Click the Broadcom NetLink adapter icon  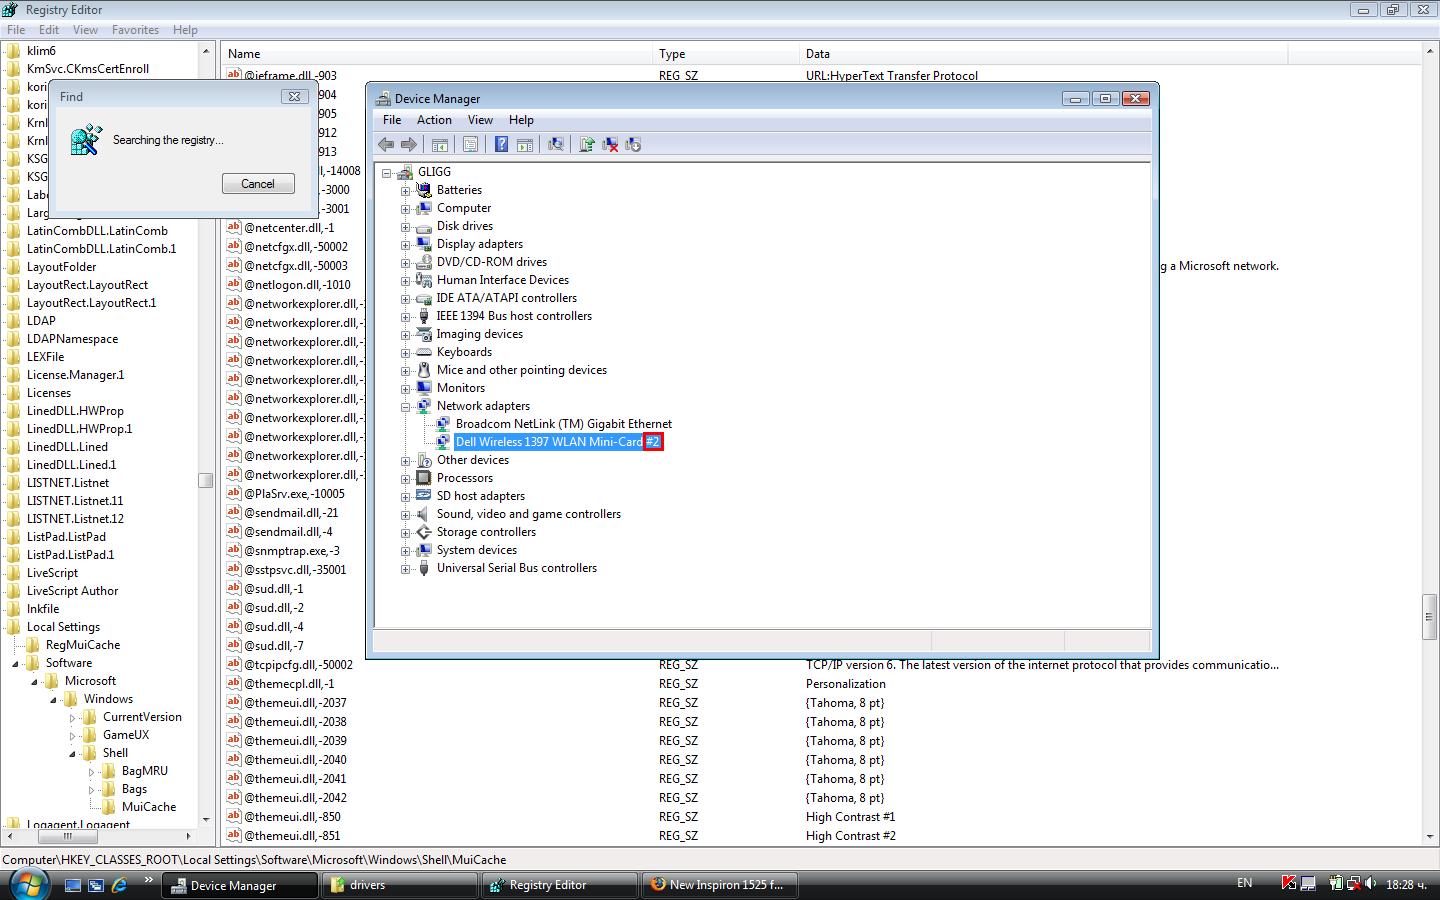coord(443,424)
